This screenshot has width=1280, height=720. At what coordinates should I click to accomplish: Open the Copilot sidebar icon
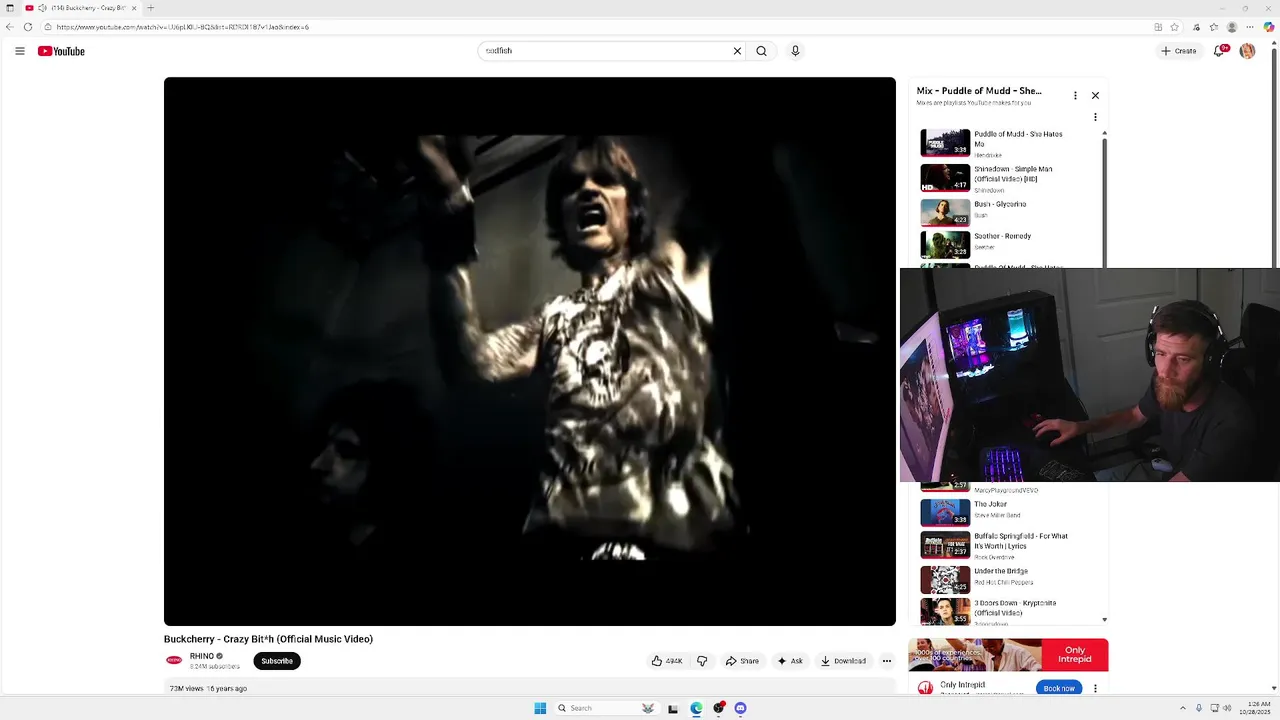pyautogui.click(x=1269, y=27)
